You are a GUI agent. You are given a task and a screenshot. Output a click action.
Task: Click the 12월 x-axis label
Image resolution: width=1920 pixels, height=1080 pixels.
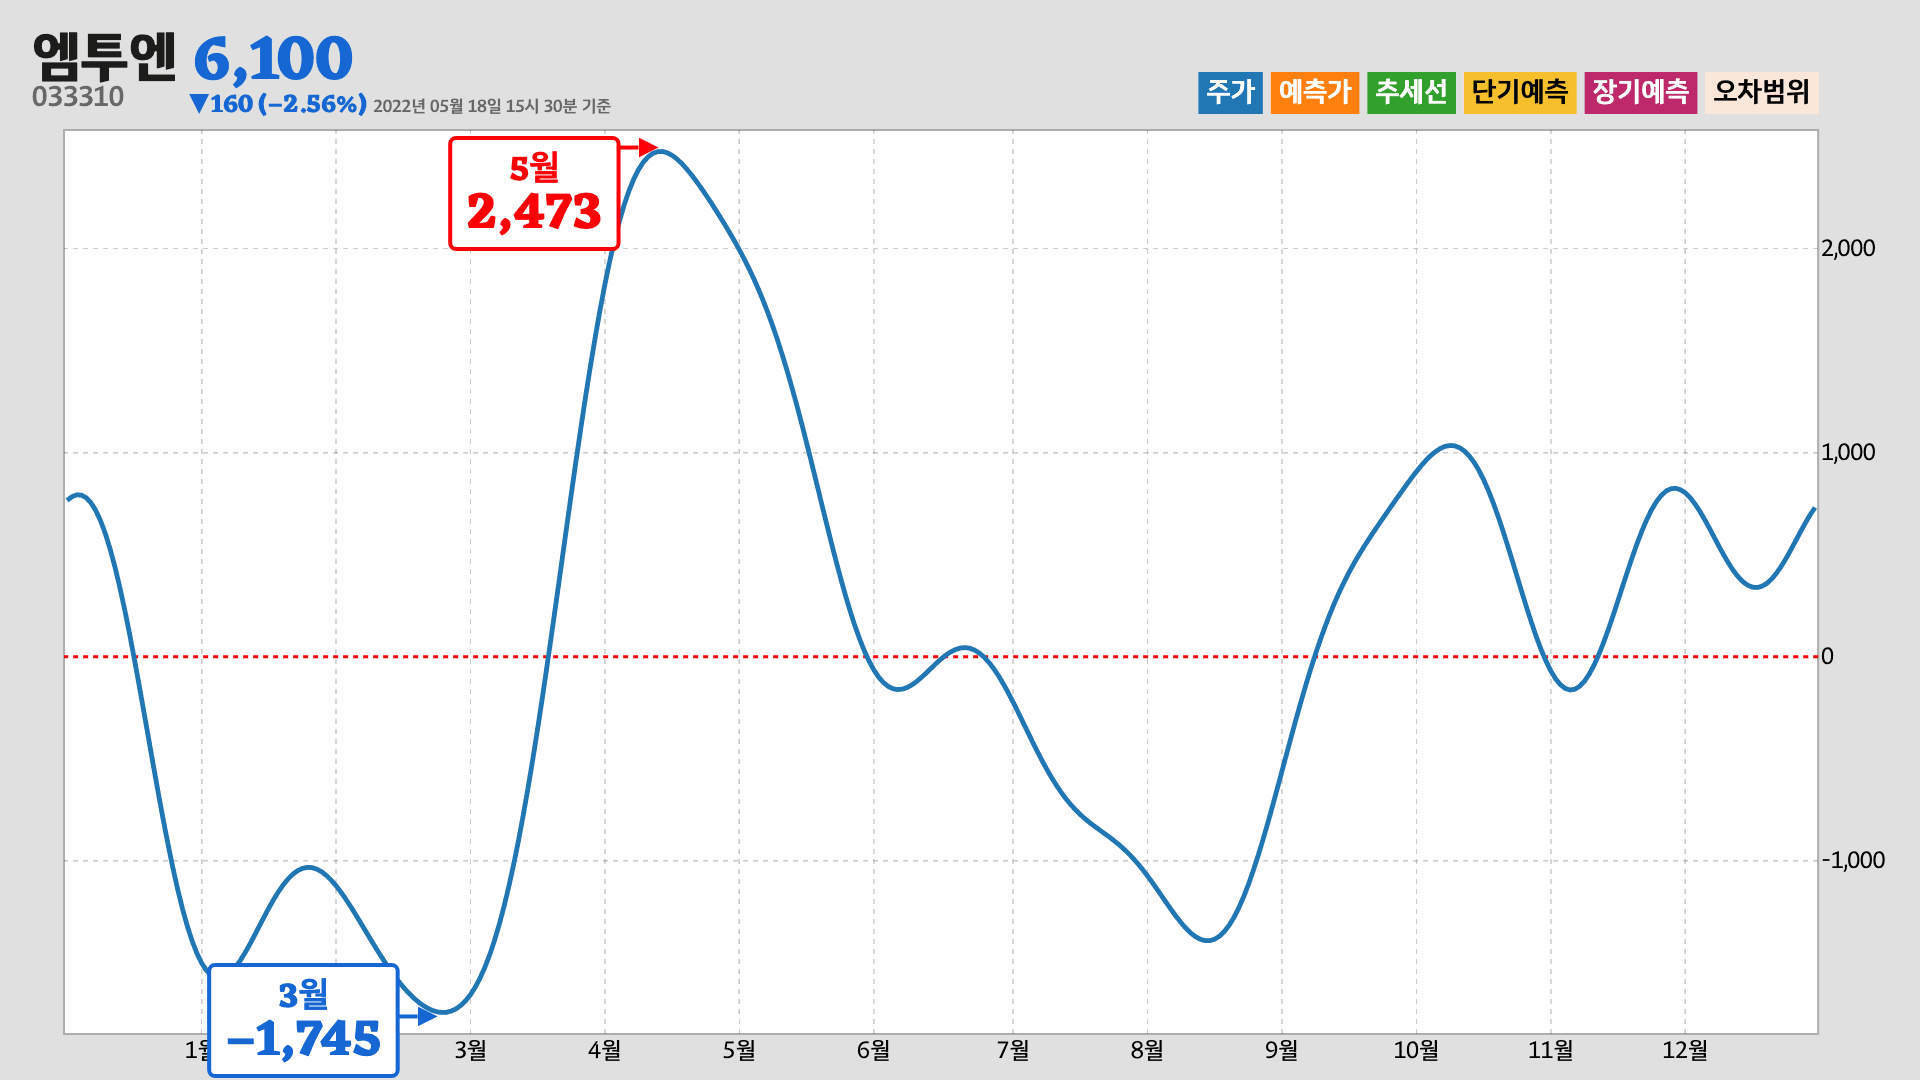click(1684, 1050)
